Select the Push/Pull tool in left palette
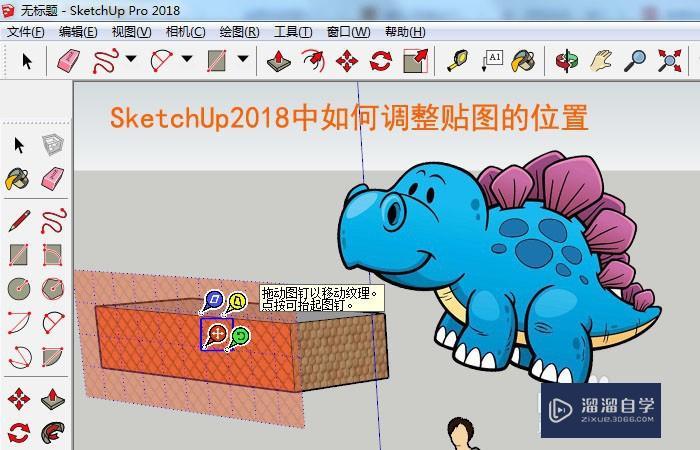Viewport: 700px width, 450px height. 53,399
